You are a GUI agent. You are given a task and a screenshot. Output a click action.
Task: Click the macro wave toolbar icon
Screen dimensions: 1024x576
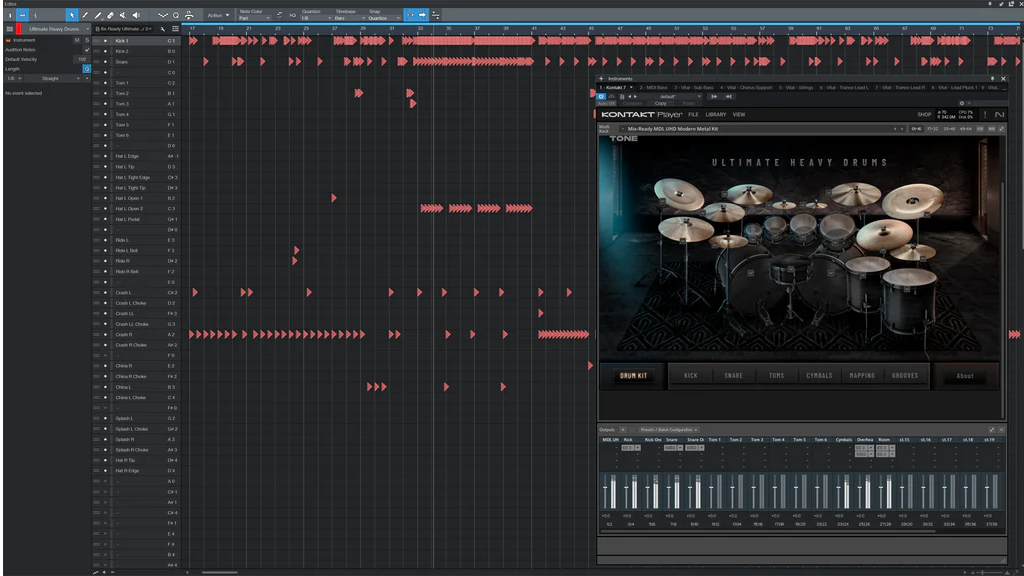(163, 15)
